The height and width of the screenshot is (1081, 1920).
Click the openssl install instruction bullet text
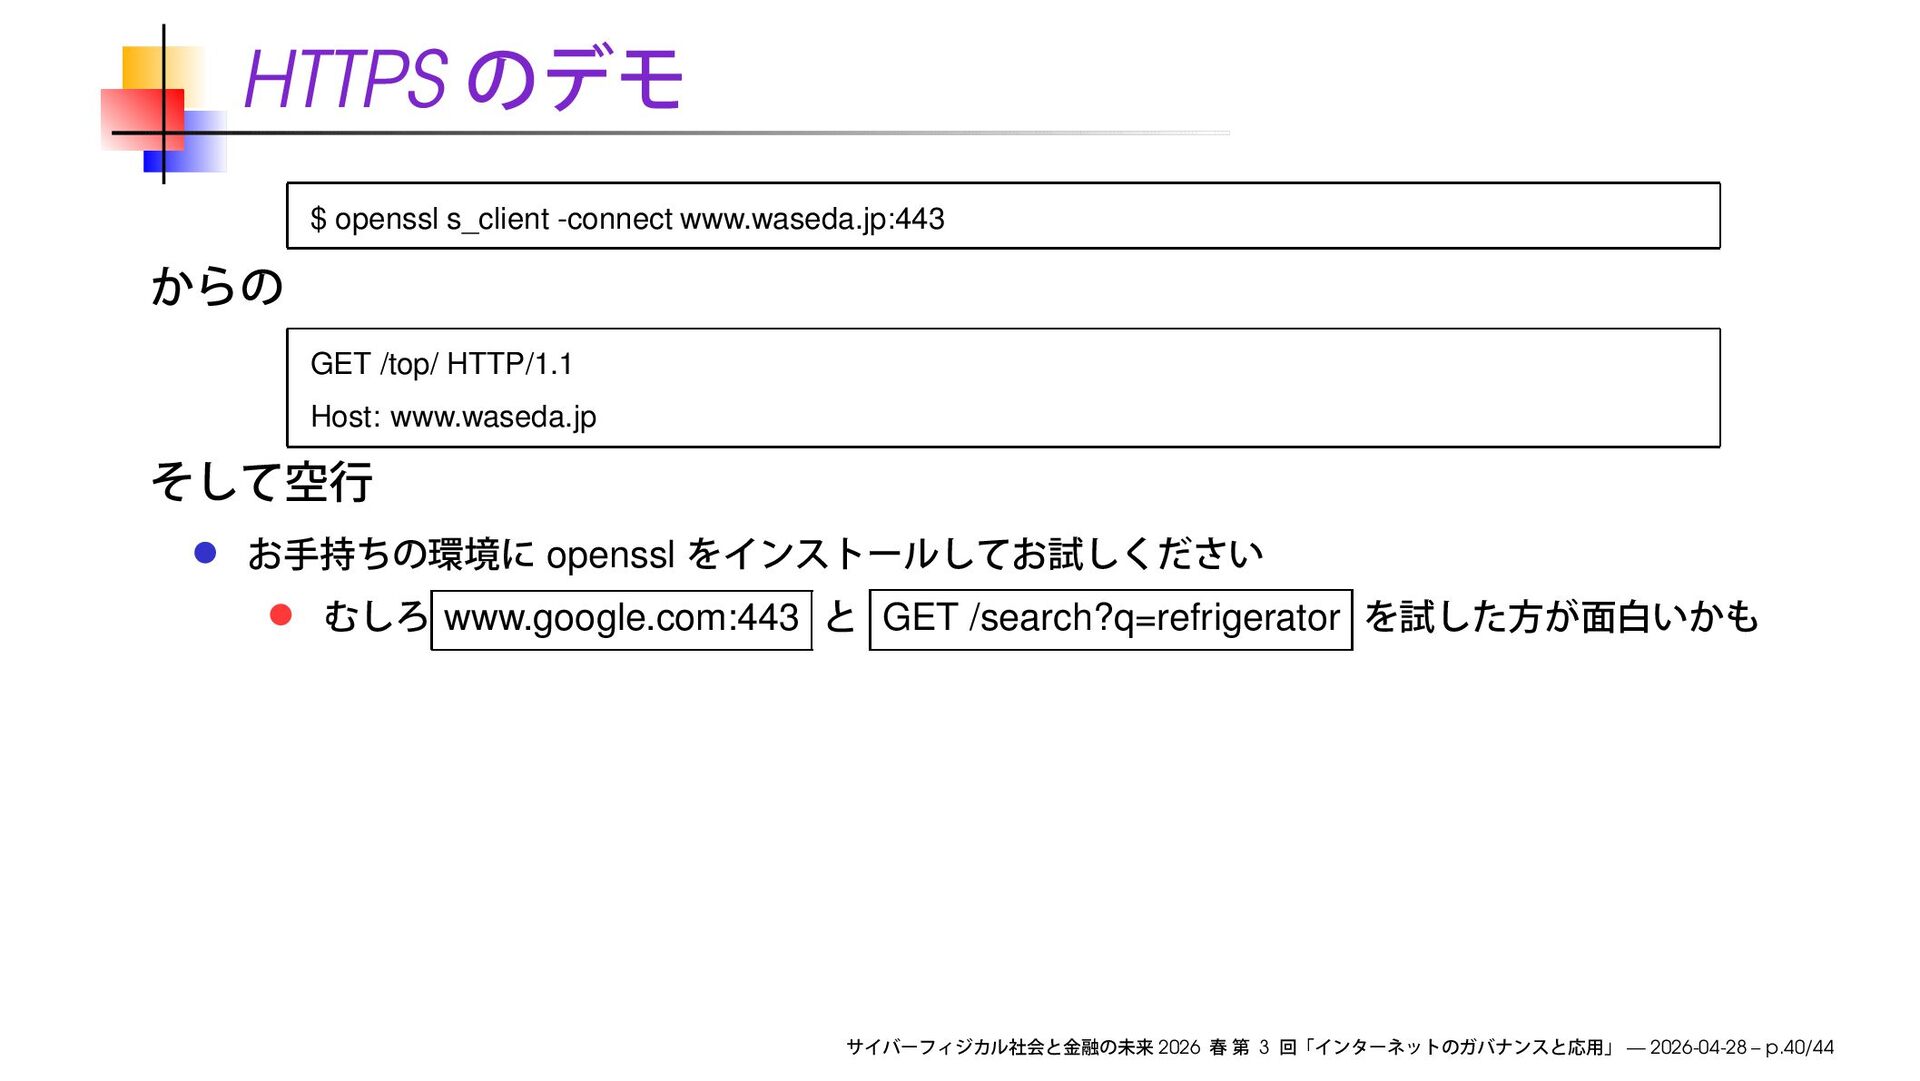point(755,553)
